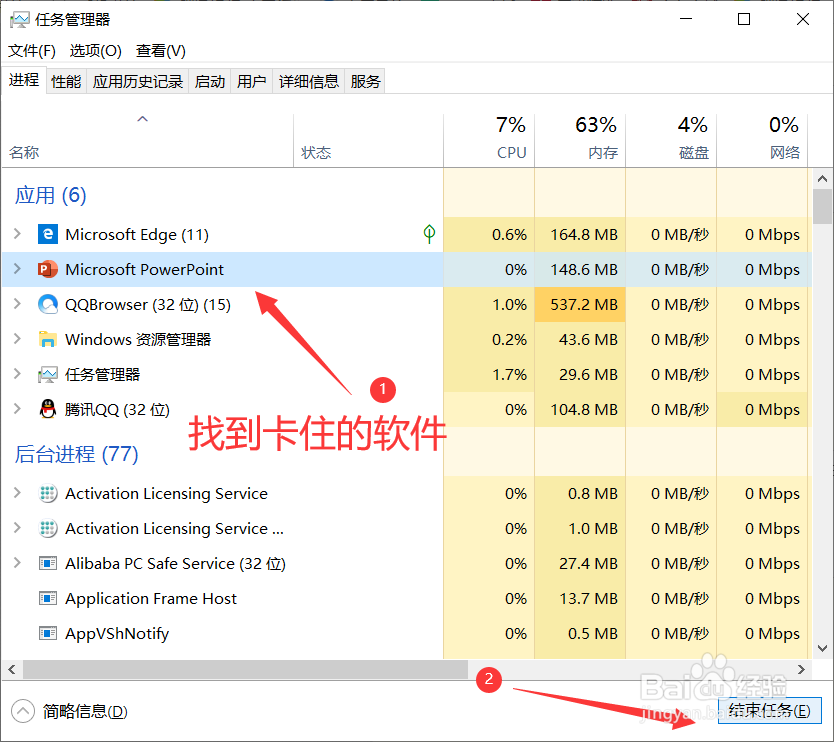Screen dimensions: 834x742
Task: Select the 任务管理器 icon in process list
Action: (48, 374)
